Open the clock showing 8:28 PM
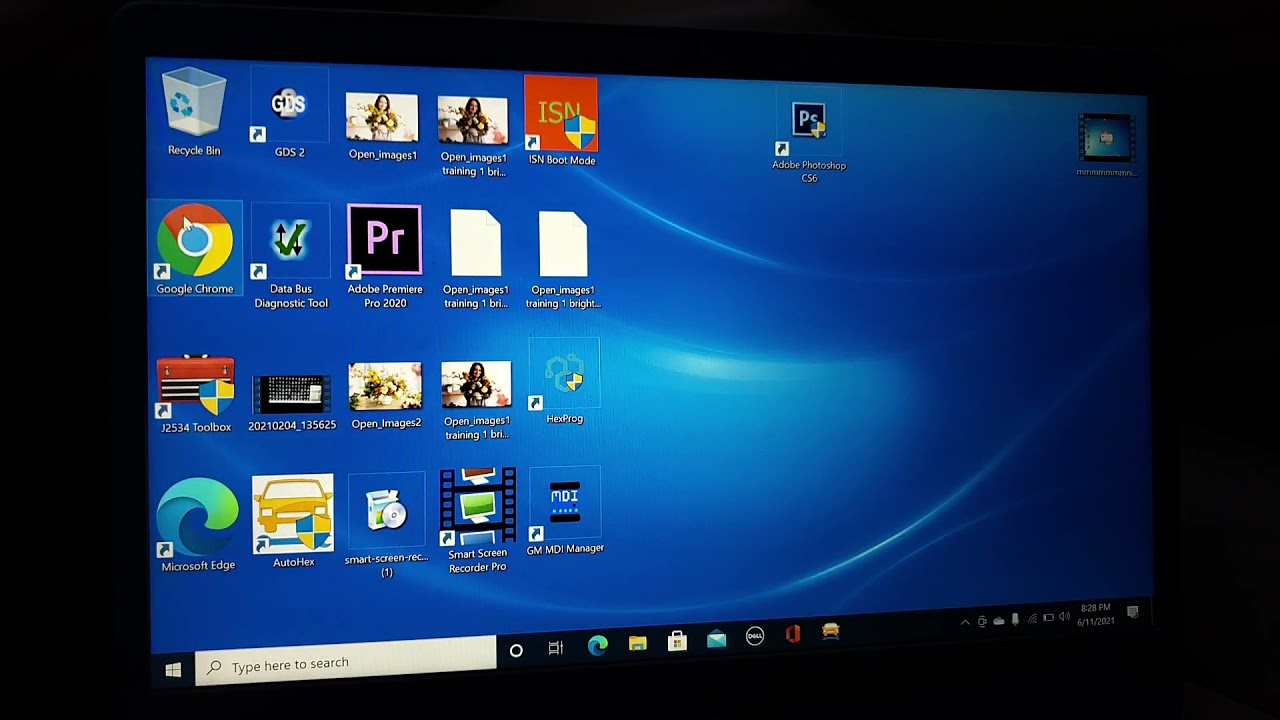This screenshot has height=720, width=1280. coord(1095,614)
